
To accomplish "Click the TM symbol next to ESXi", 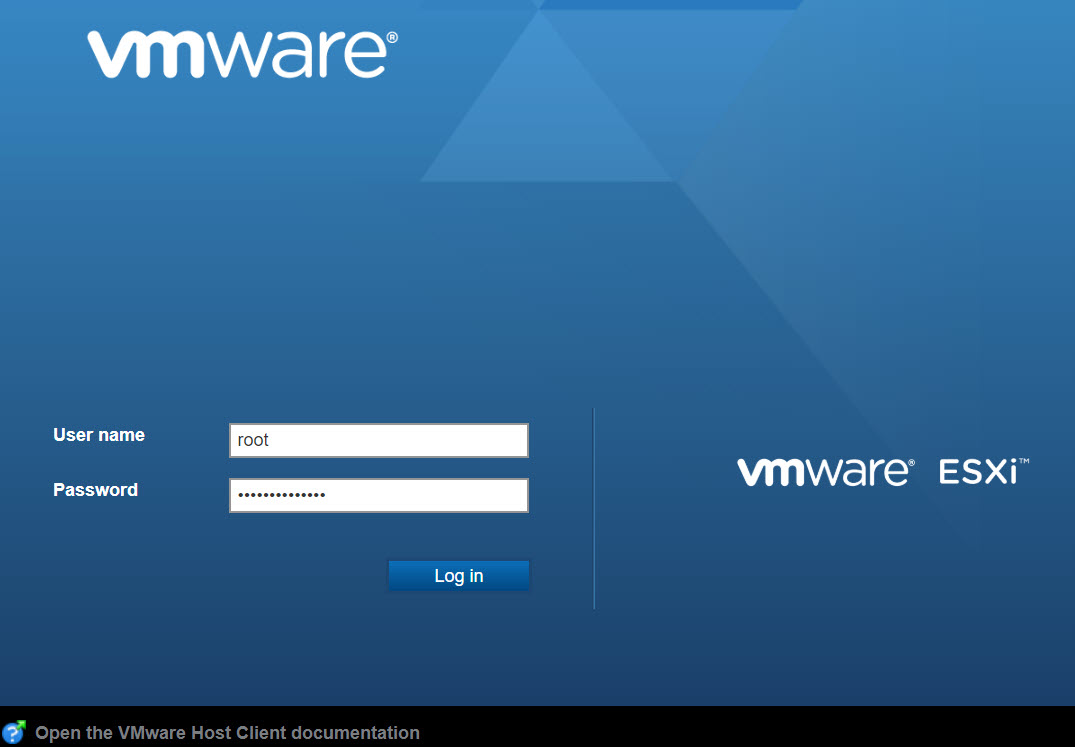I will click(1024, 462).
